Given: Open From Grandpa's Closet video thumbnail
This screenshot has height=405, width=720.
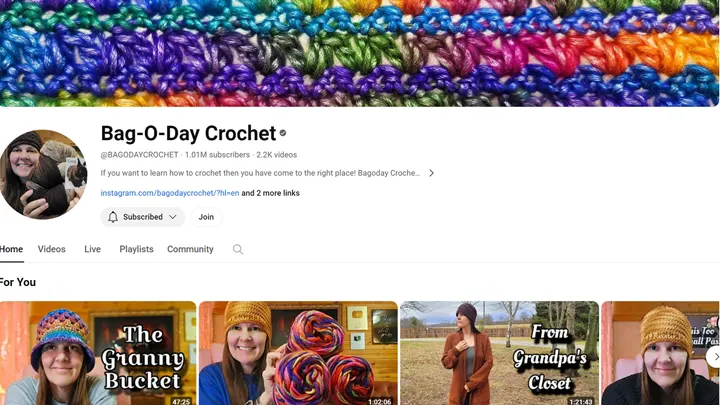Looking at the screenshot, I should 500,353.
